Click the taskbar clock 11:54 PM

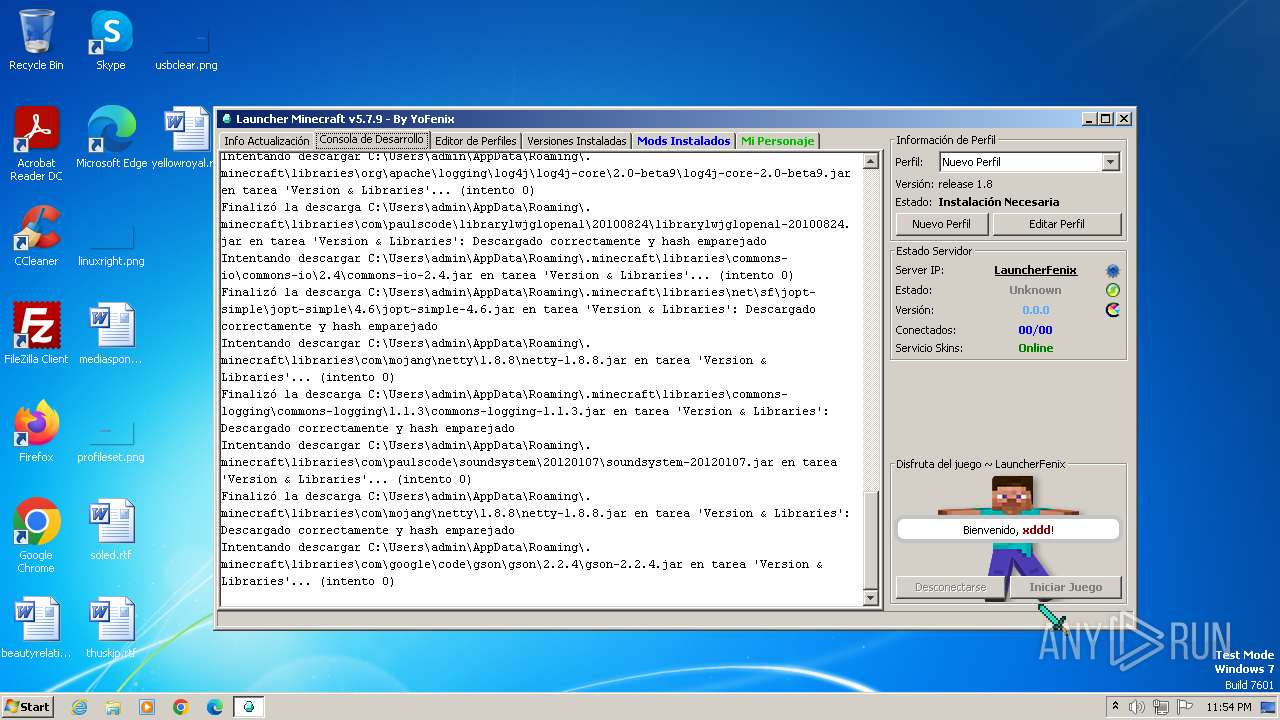[1228, 707]
